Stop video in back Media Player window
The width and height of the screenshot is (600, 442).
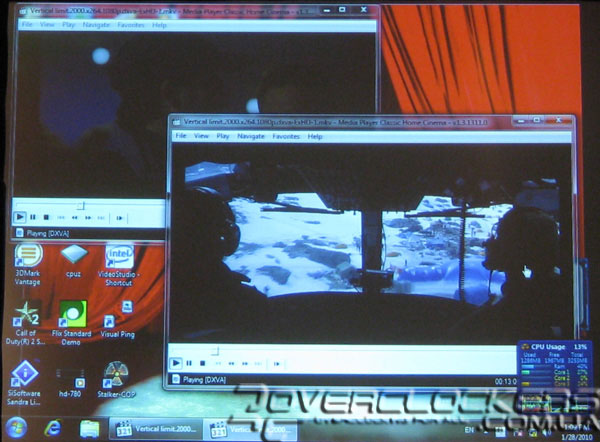pyautogui.click(x=46, y=217)
